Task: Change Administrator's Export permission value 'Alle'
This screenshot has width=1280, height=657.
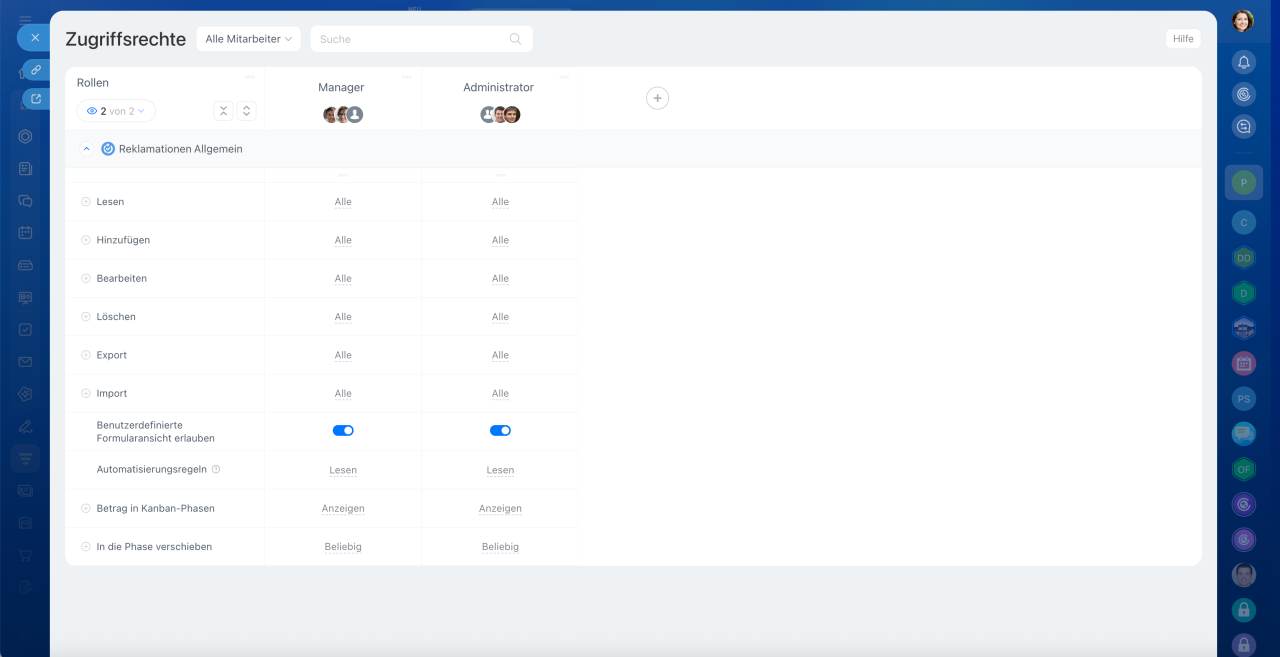Action: pos(500,355)
